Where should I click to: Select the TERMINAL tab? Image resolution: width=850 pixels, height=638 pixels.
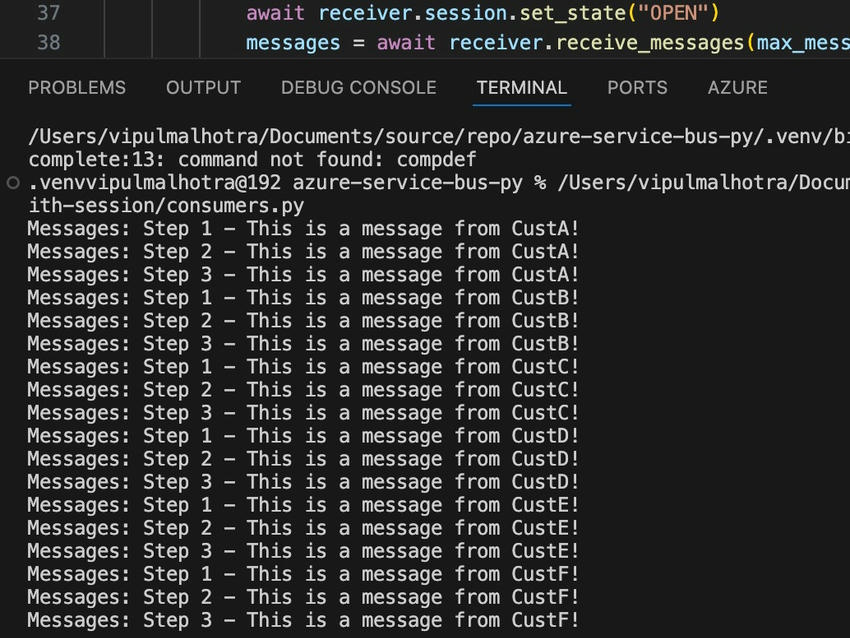point(522,88)
